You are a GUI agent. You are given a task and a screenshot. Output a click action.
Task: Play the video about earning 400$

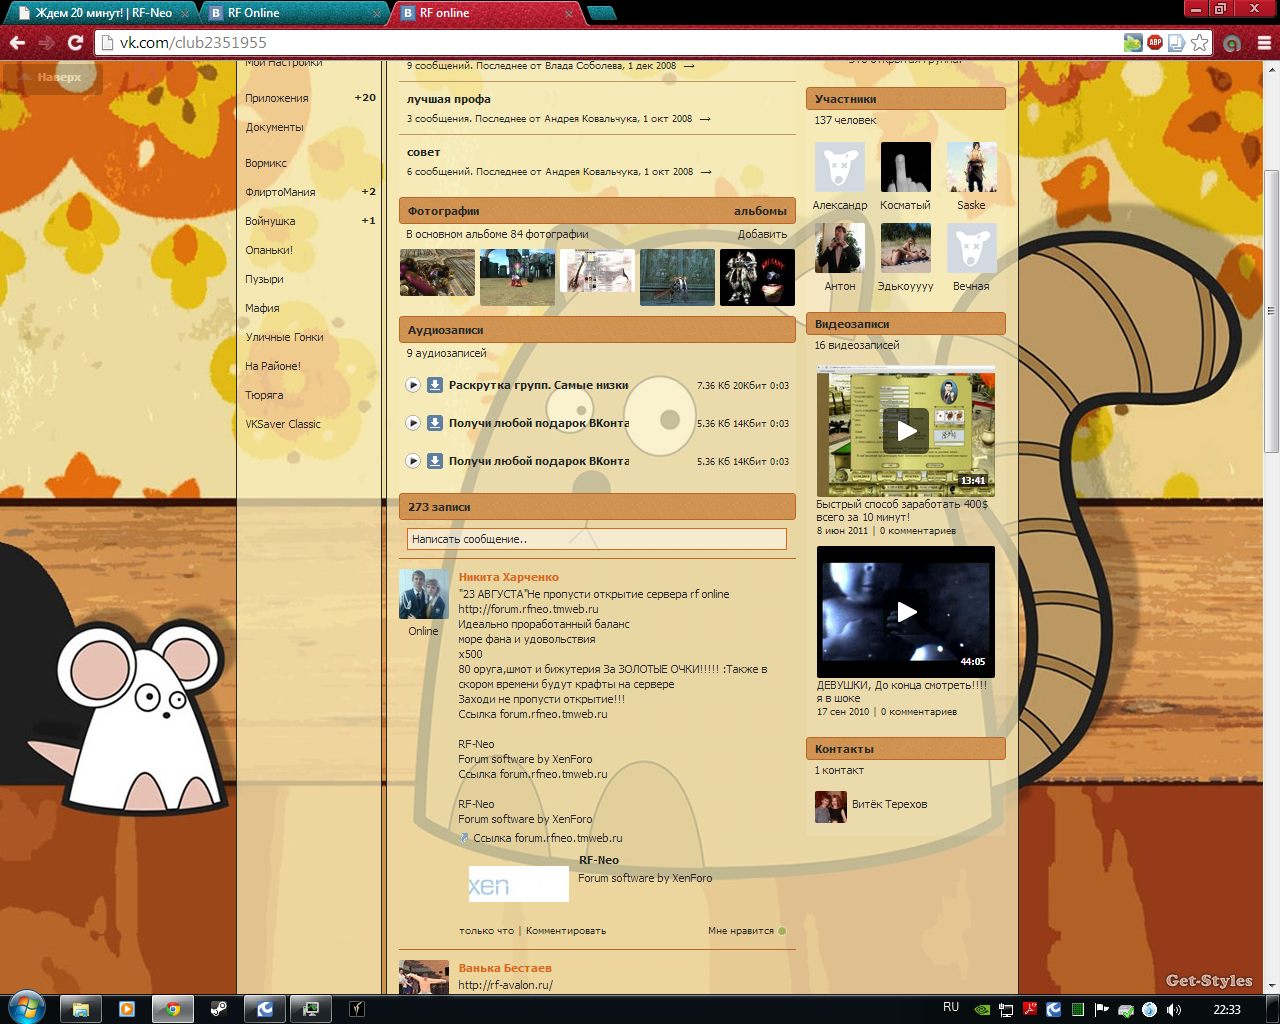(906, 431)
